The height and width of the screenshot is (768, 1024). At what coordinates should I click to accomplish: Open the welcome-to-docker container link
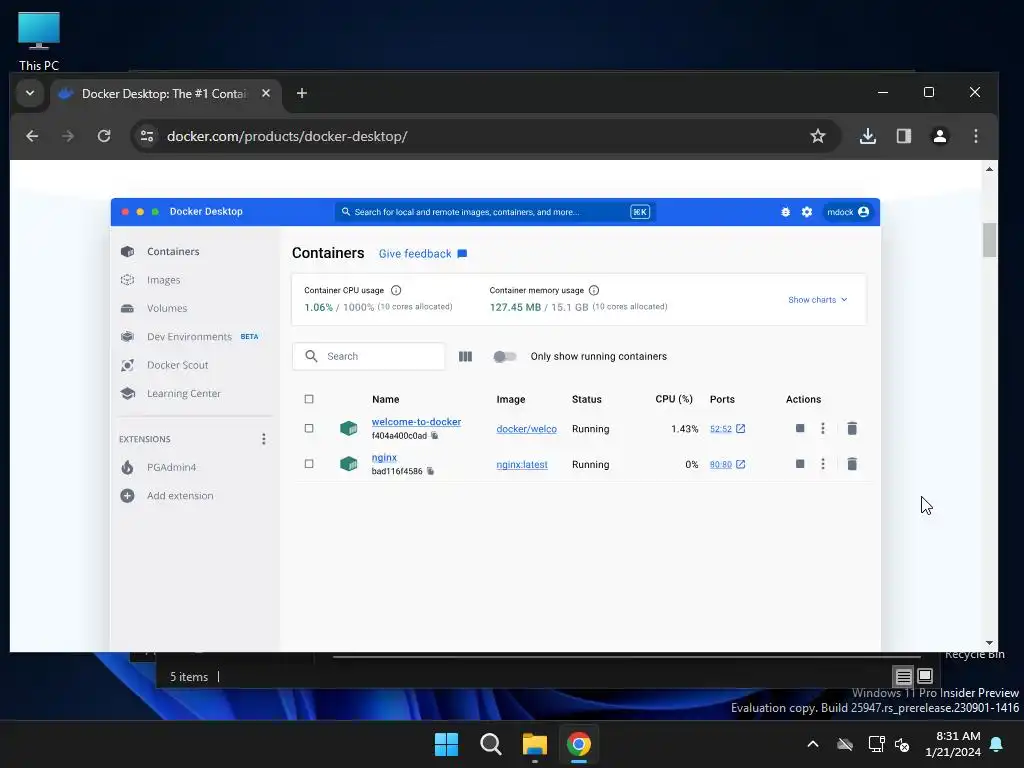coord(416,422)
